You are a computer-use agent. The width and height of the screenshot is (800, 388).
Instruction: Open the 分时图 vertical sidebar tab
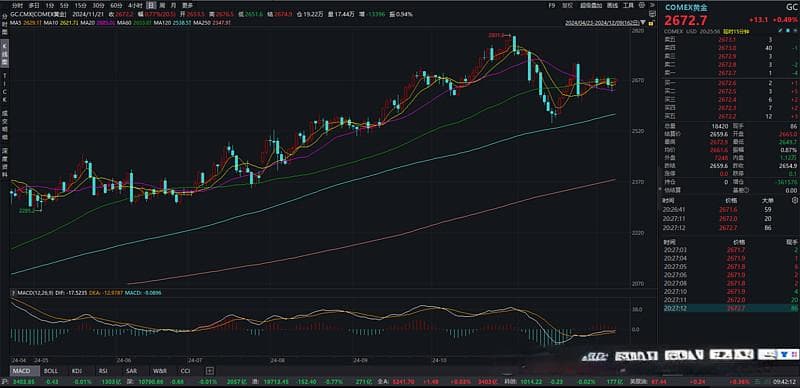click(5, 25)
